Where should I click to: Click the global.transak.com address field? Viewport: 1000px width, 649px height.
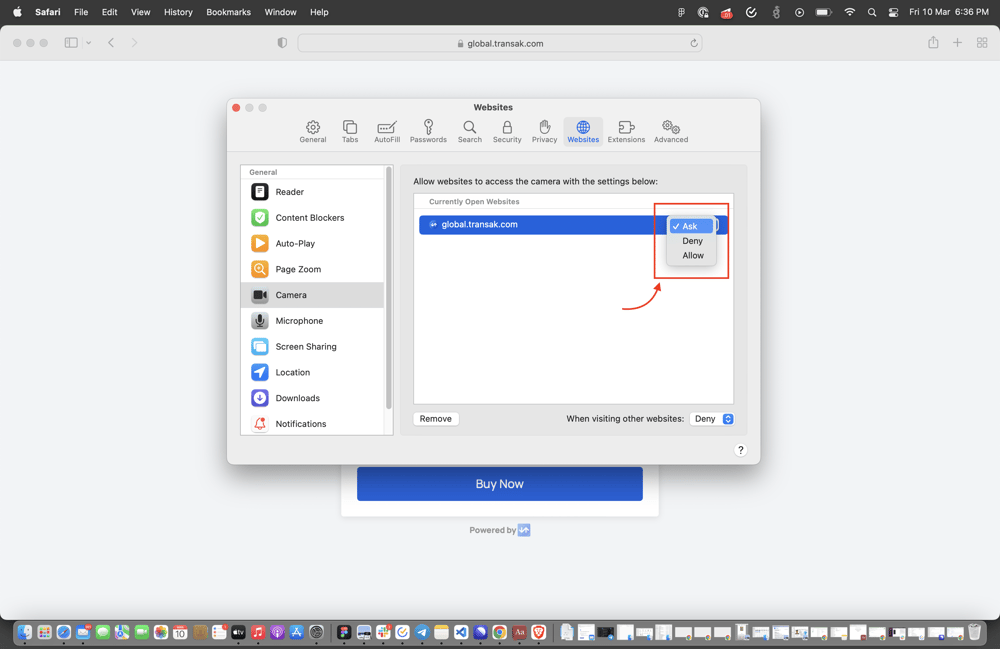[x=499, y=43]
